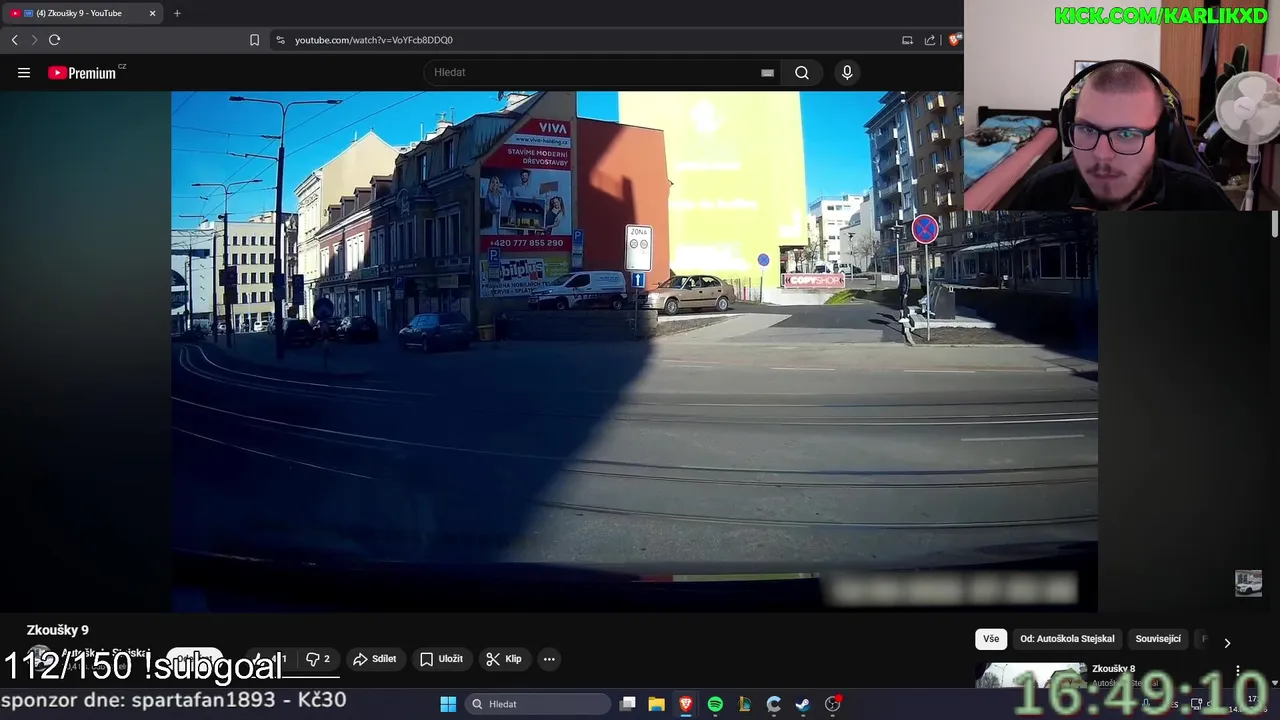1280x720 pixels.
Task: Open the Windows Start menu
Action: pyautogui.click(x=448, y=704)
